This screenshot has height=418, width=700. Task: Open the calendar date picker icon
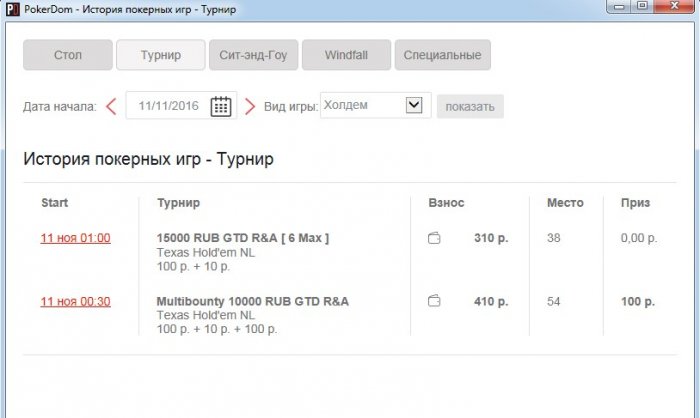(x=221, y=106)
